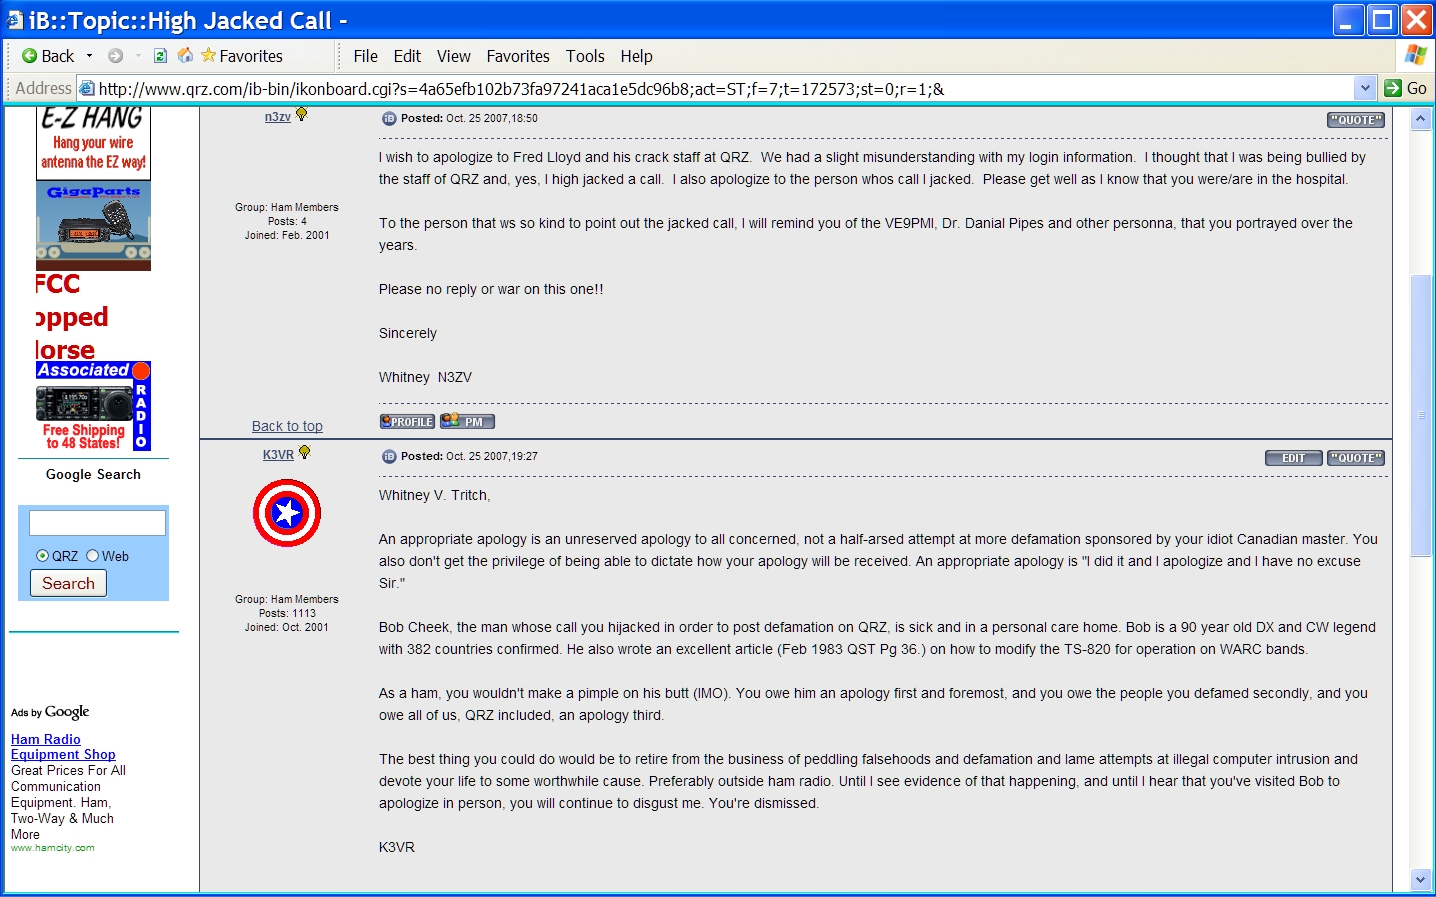Click 'Google Search' heading text
This screenshot has height=897, width=1436.
pos(93,474)
